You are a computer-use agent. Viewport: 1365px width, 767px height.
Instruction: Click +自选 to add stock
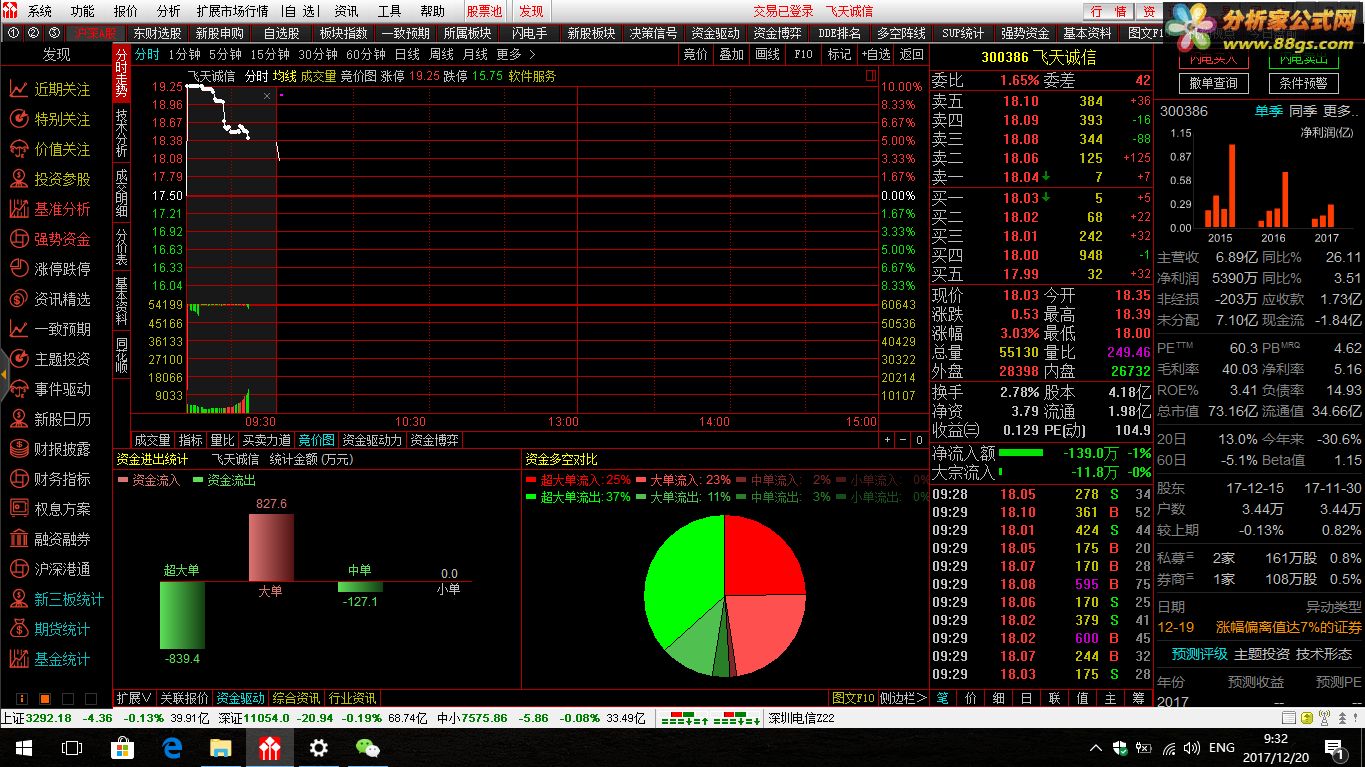[875, 54]
